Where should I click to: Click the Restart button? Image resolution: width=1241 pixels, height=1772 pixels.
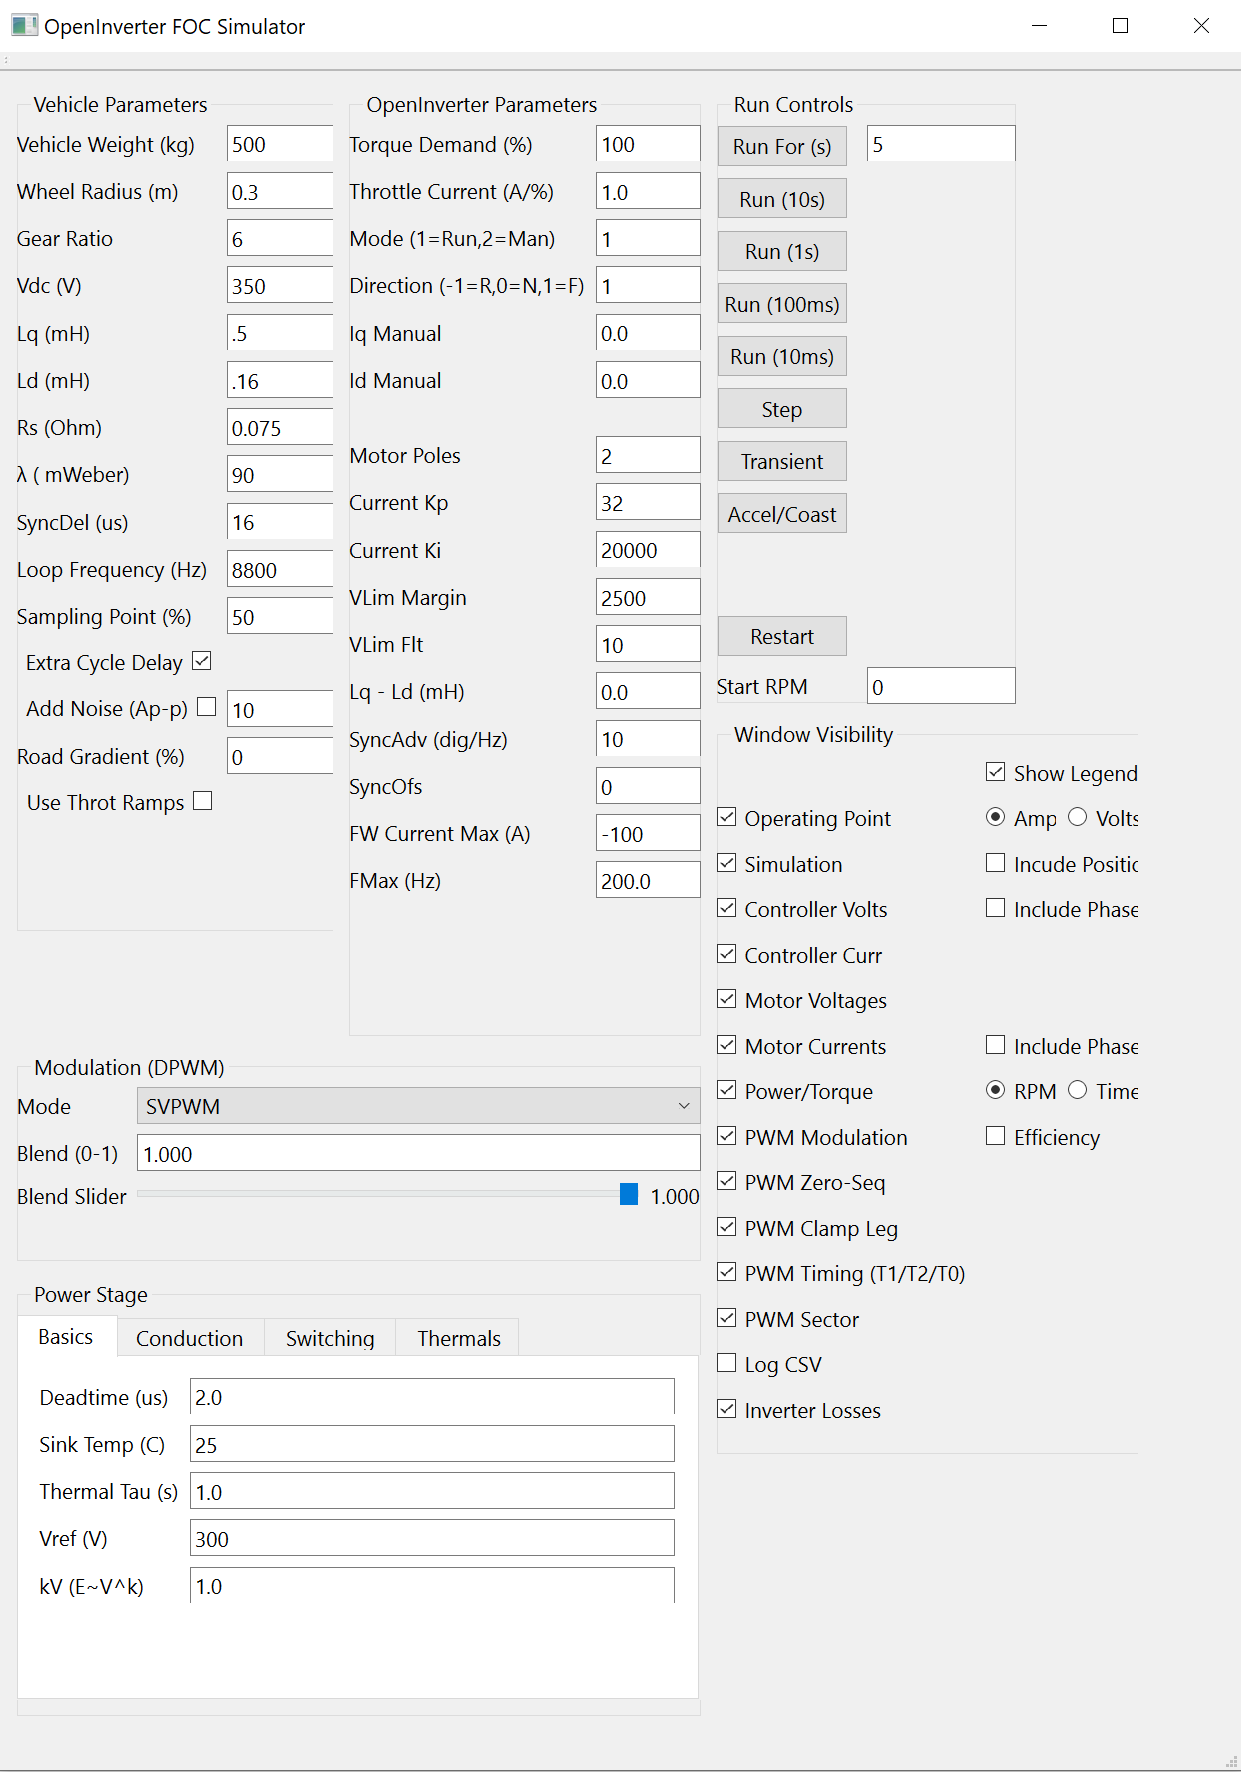coord(782,636)
